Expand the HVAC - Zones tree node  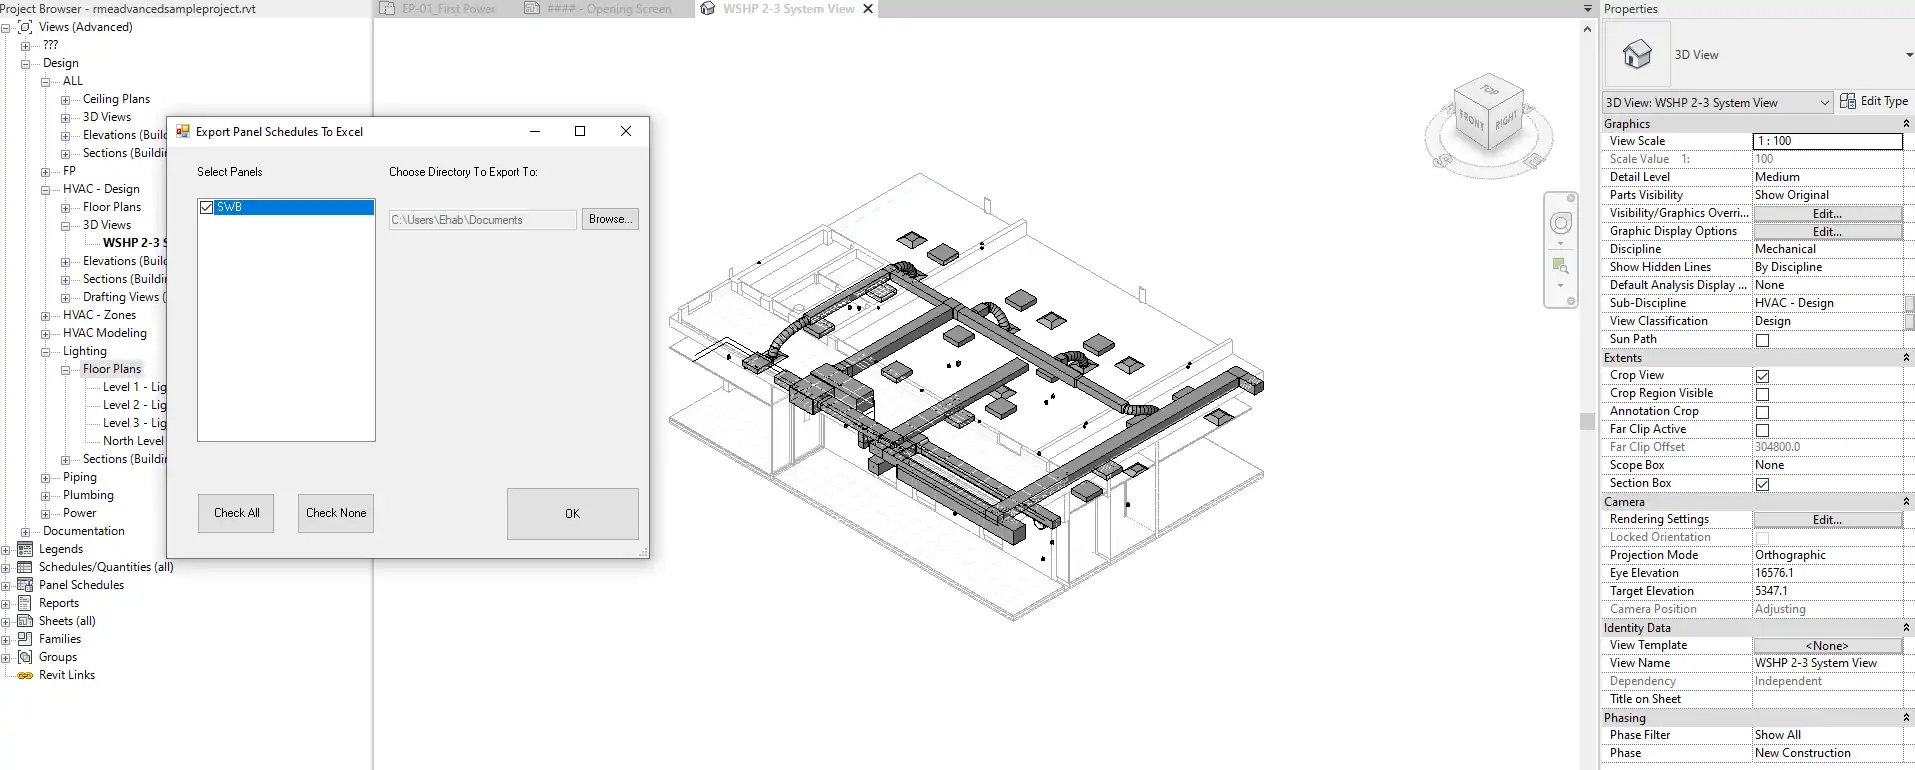[45, 316]
